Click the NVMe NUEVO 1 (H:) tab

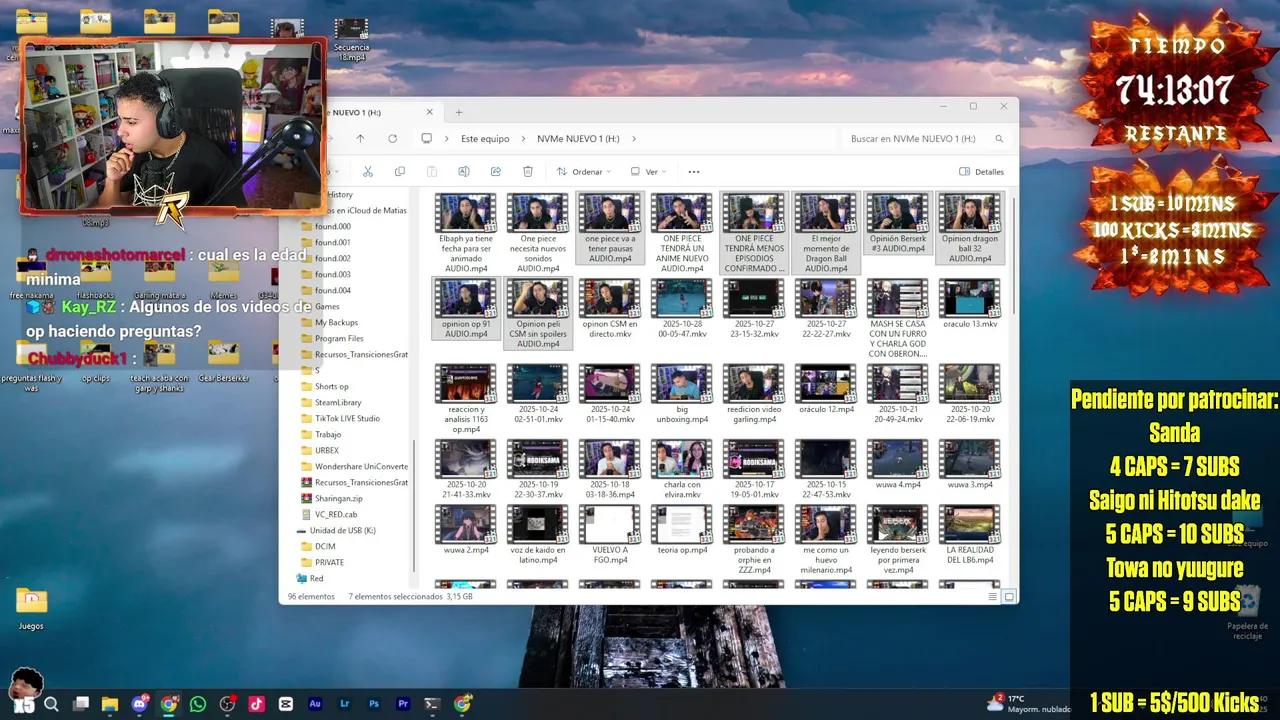370,112
